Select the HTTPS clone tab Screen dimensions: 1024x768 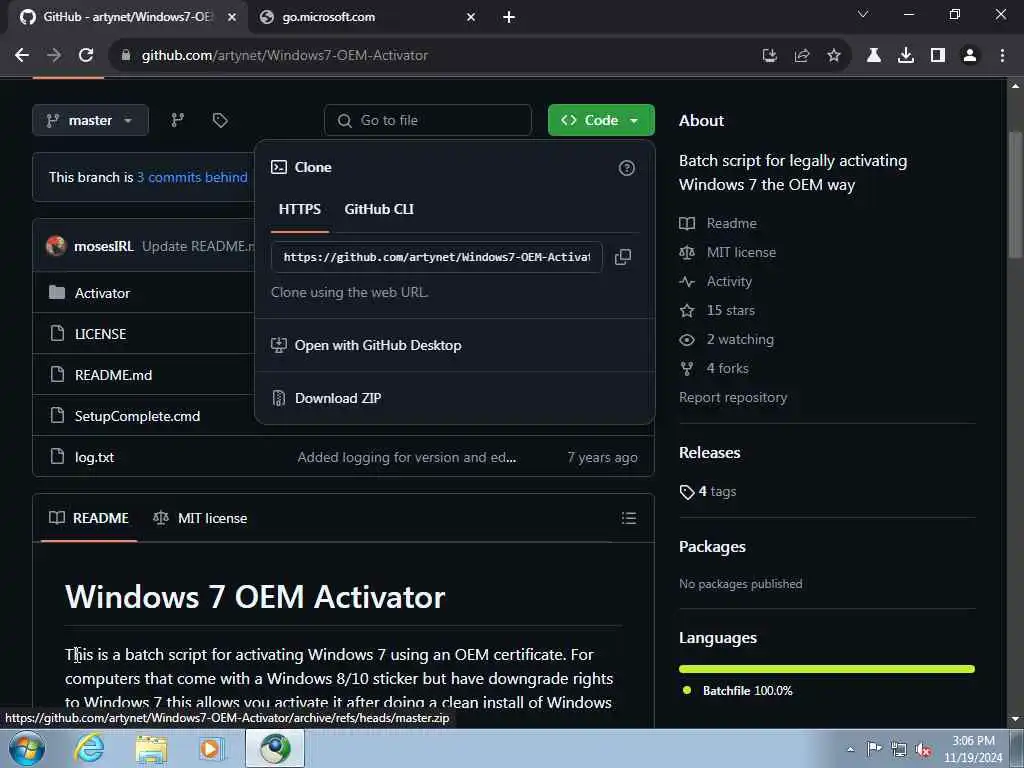[x=300, y=209]
